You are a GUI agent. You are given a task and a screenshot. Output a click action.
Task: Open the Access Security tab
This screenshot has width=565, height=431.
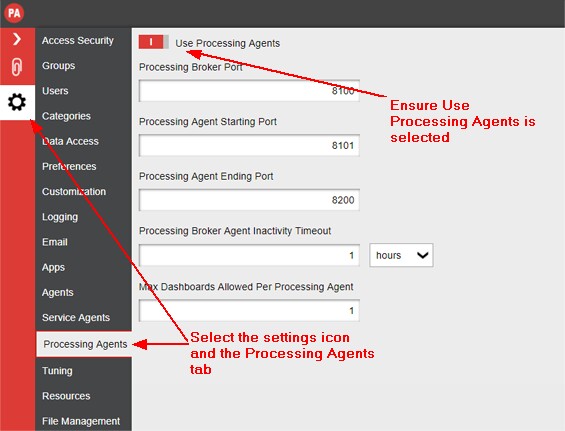point(78,40)
